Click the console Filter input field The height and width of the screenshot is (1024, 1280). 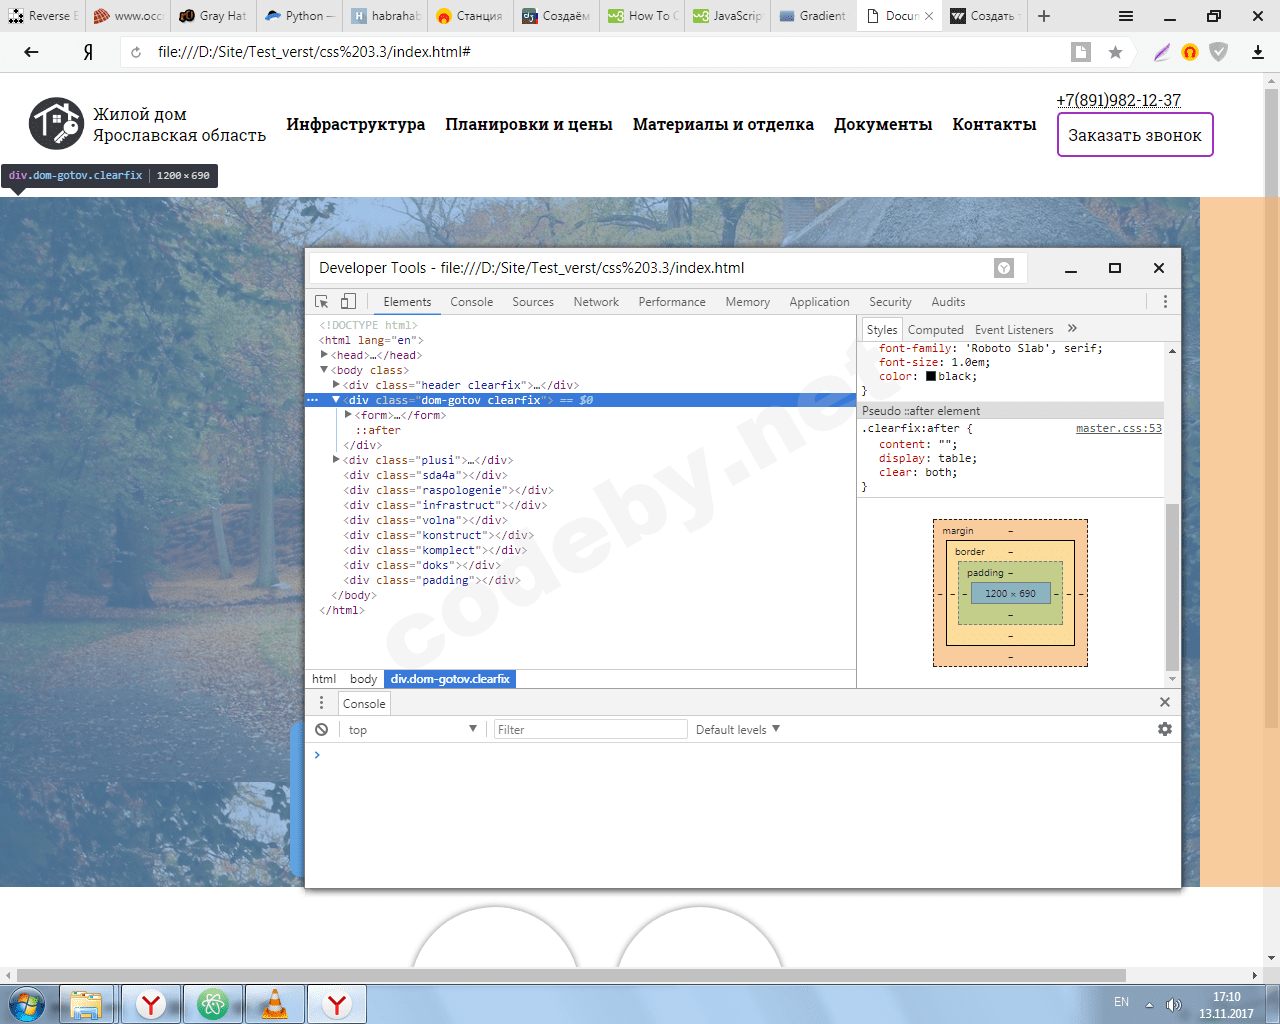590,730
